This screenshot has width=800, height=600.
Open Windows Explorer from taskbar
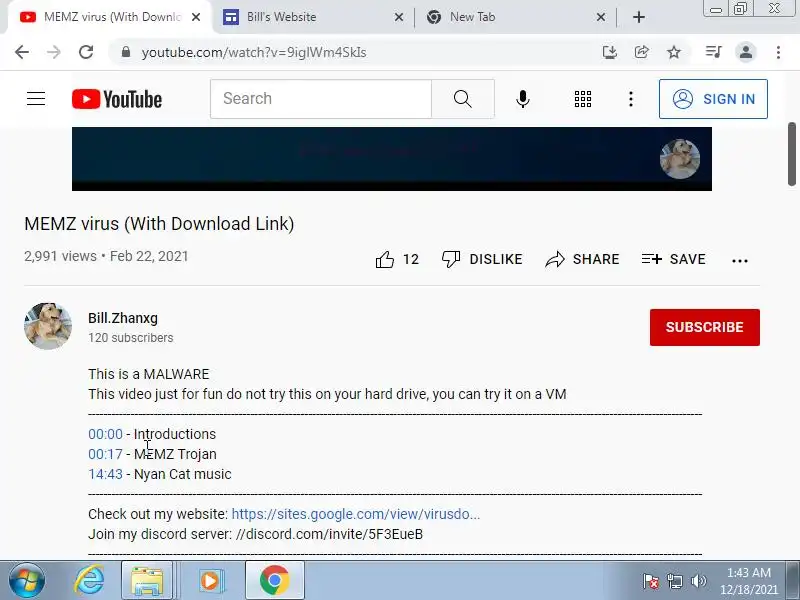tap(147, 581)
